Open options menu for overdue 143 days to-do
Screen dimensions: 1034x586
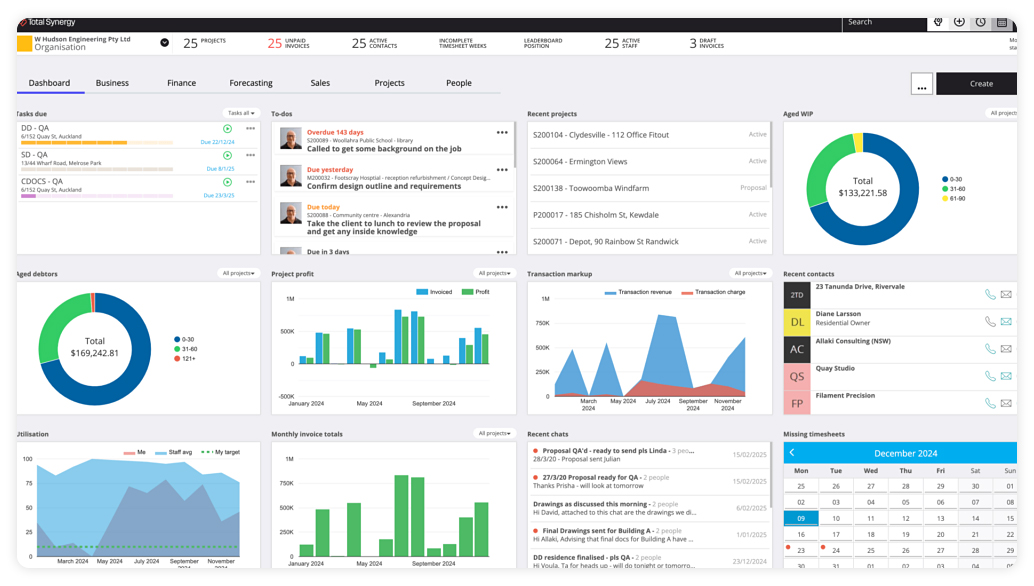502,133
